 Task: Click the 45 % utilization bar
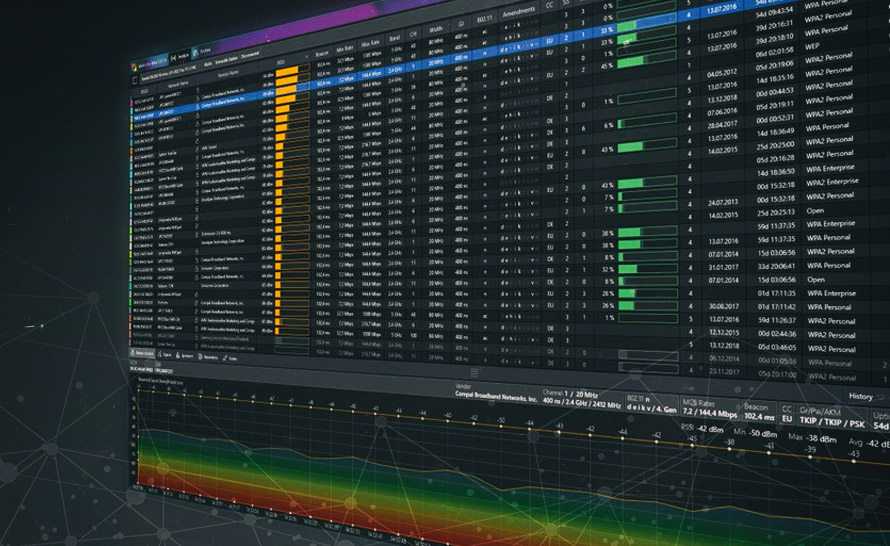646,60
